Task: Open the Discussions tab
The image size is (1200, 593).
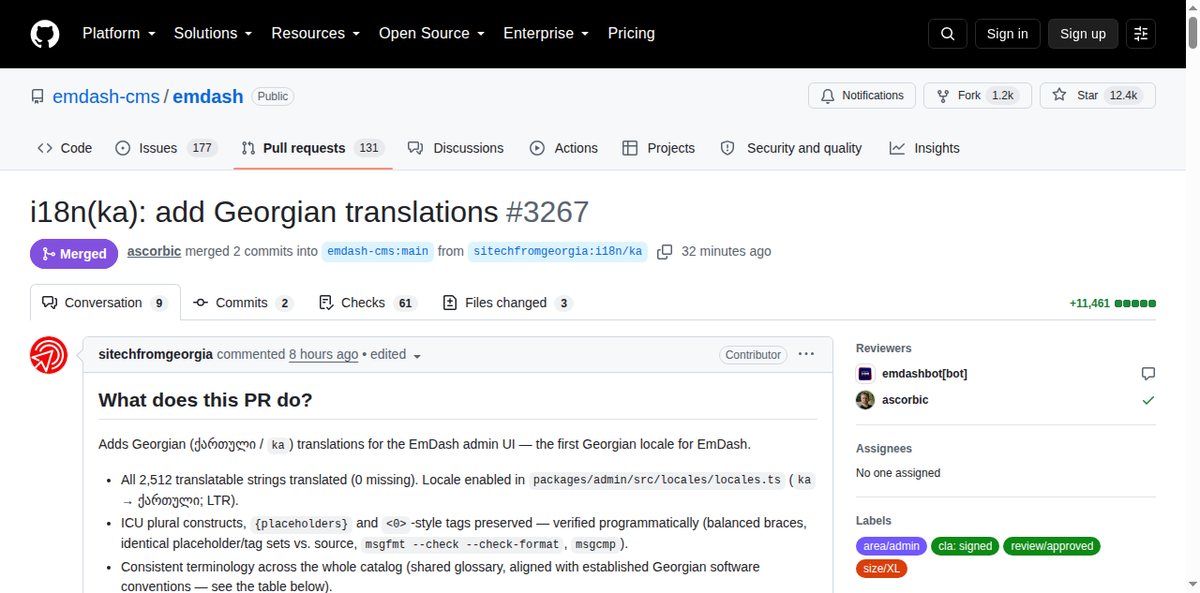Action: tap(456, 148)
